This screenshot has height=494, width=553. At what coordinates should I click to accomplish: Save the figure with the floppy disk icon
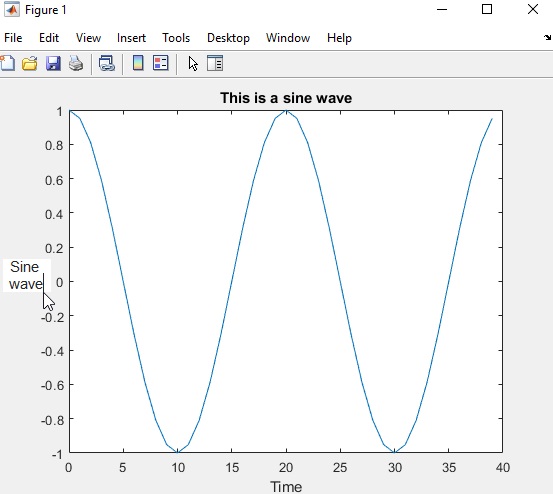[x=53, y=63]
